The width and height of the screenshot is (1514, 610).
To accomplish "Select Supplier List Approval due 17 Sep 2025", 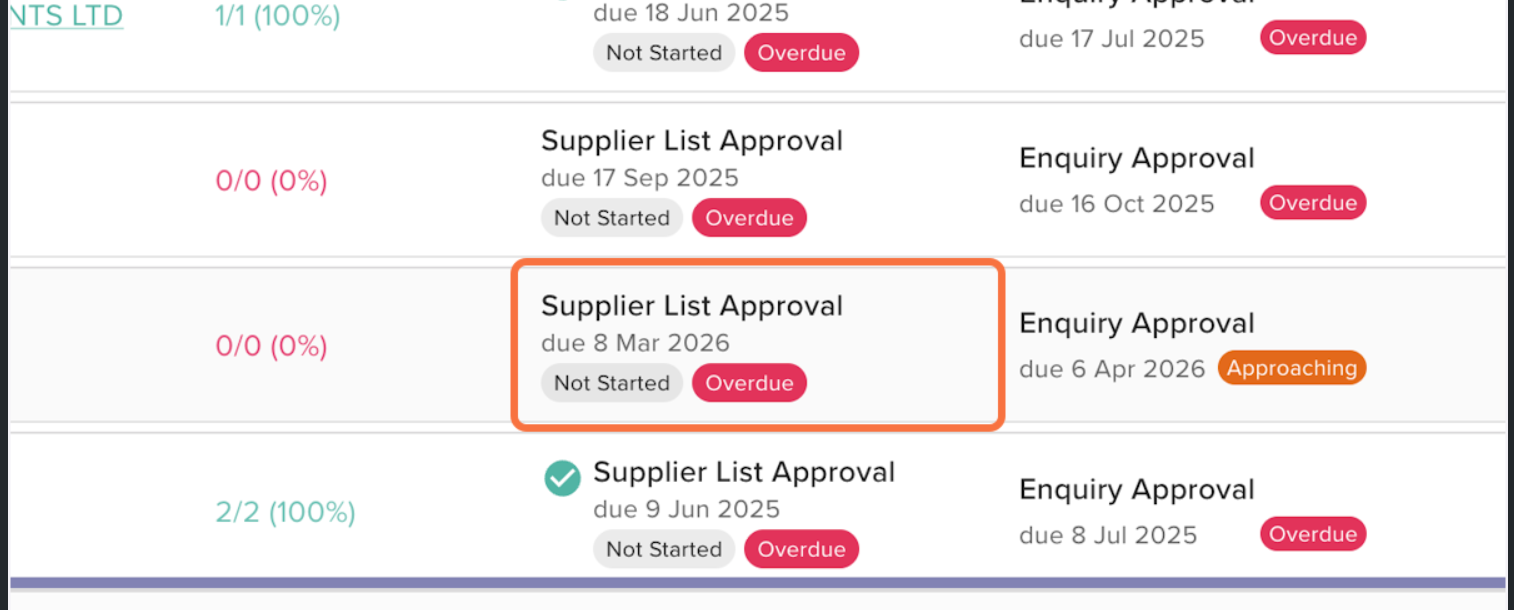I will point(691,141).
